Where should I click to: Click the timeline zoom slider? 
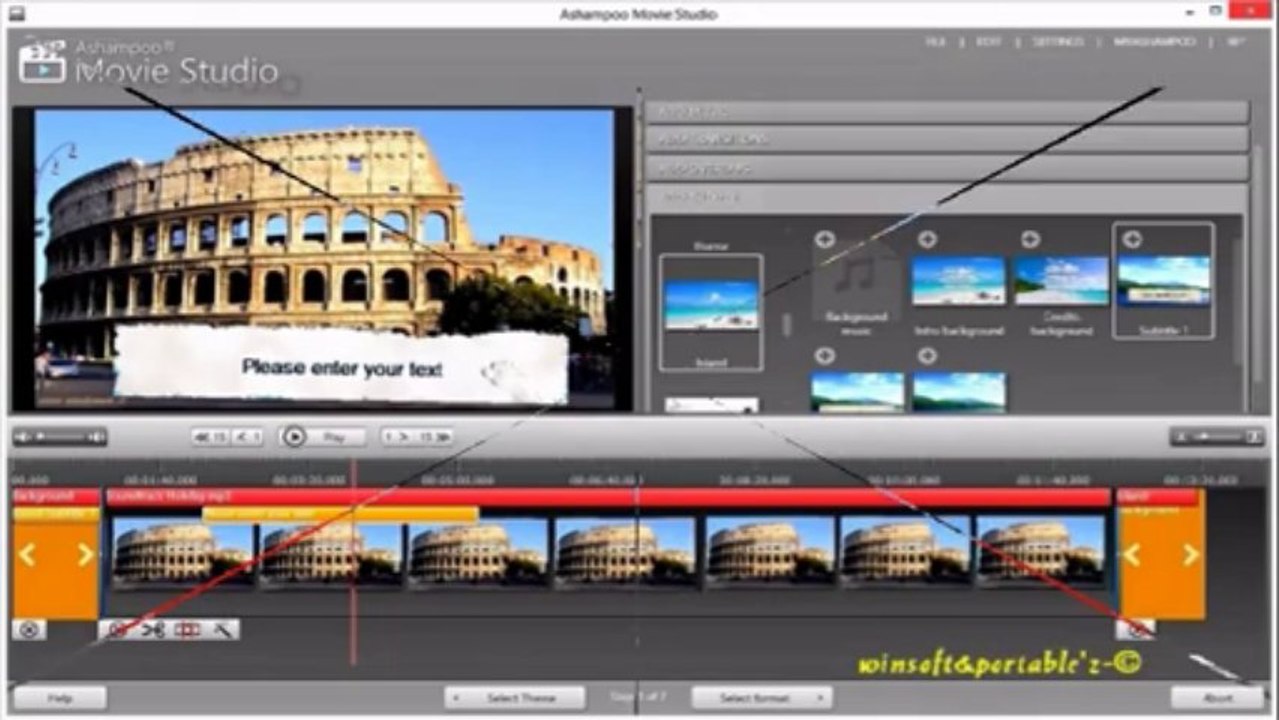coord(1216,437)
